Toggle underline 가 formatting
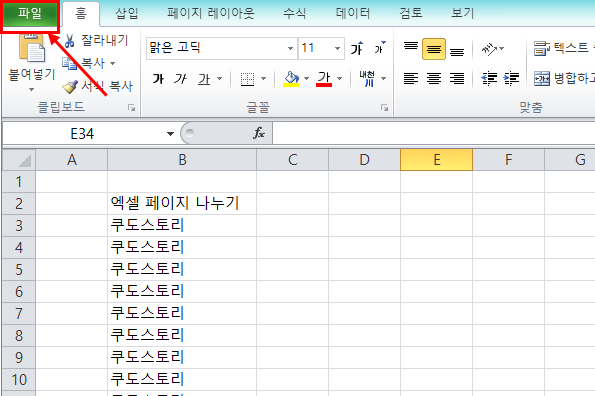The width and height of the screenshot is (595, 396). pyautogui.click(x=204, y=79)
